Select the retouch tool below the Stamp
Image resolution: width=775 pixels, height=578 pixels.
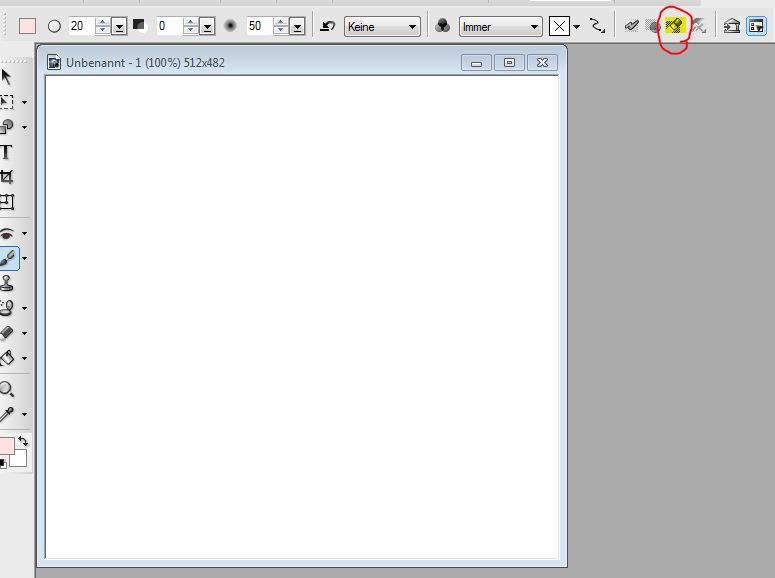6,308
